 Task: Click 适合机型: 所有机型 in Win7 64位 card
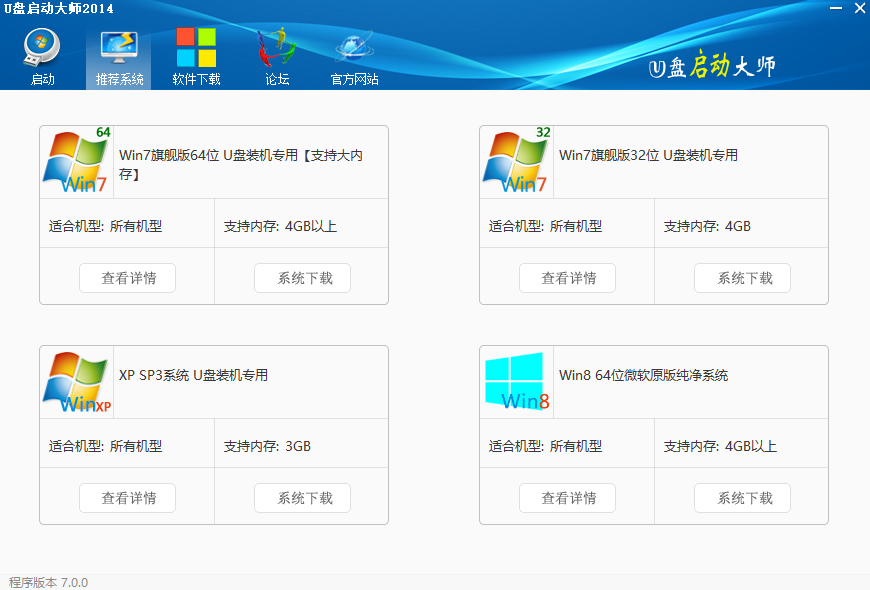point(105,226)
